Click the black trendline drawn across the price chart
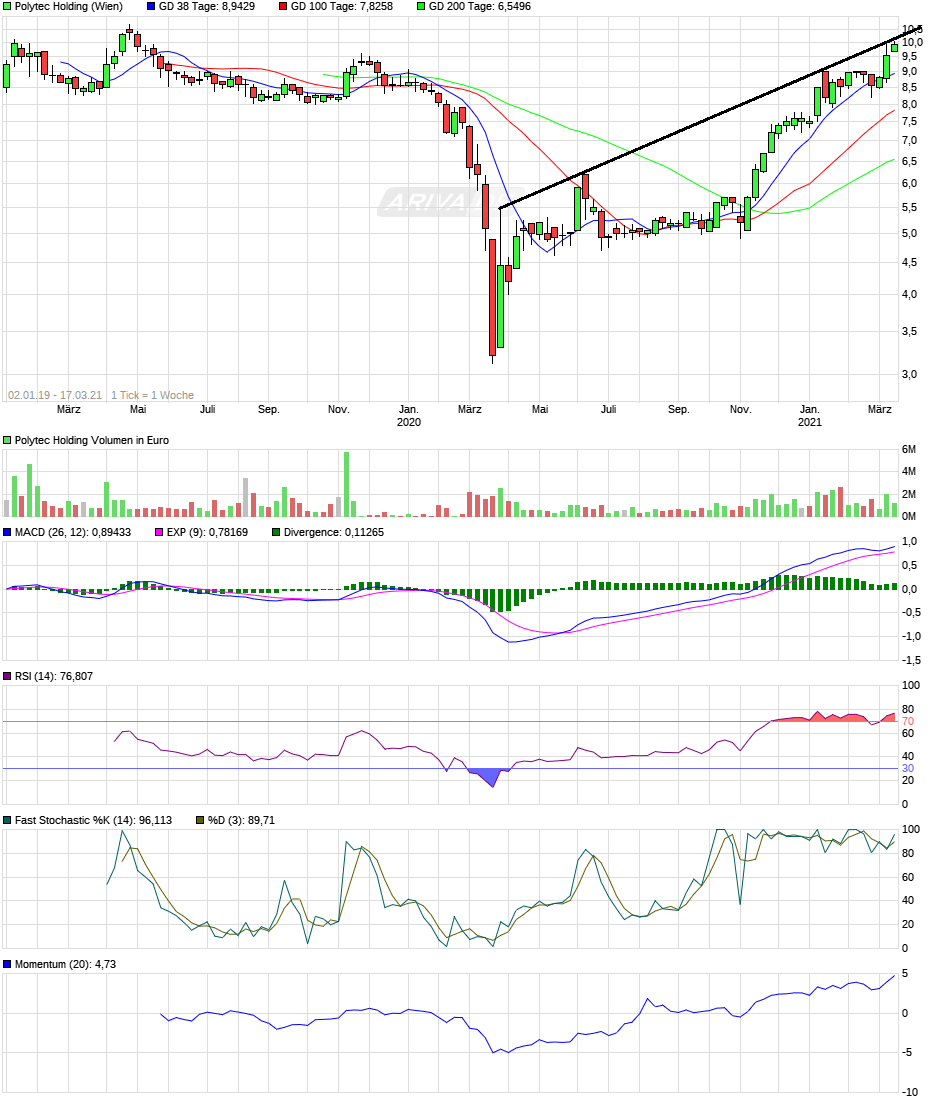This screenshot has height=1102, width=940. 710,117
